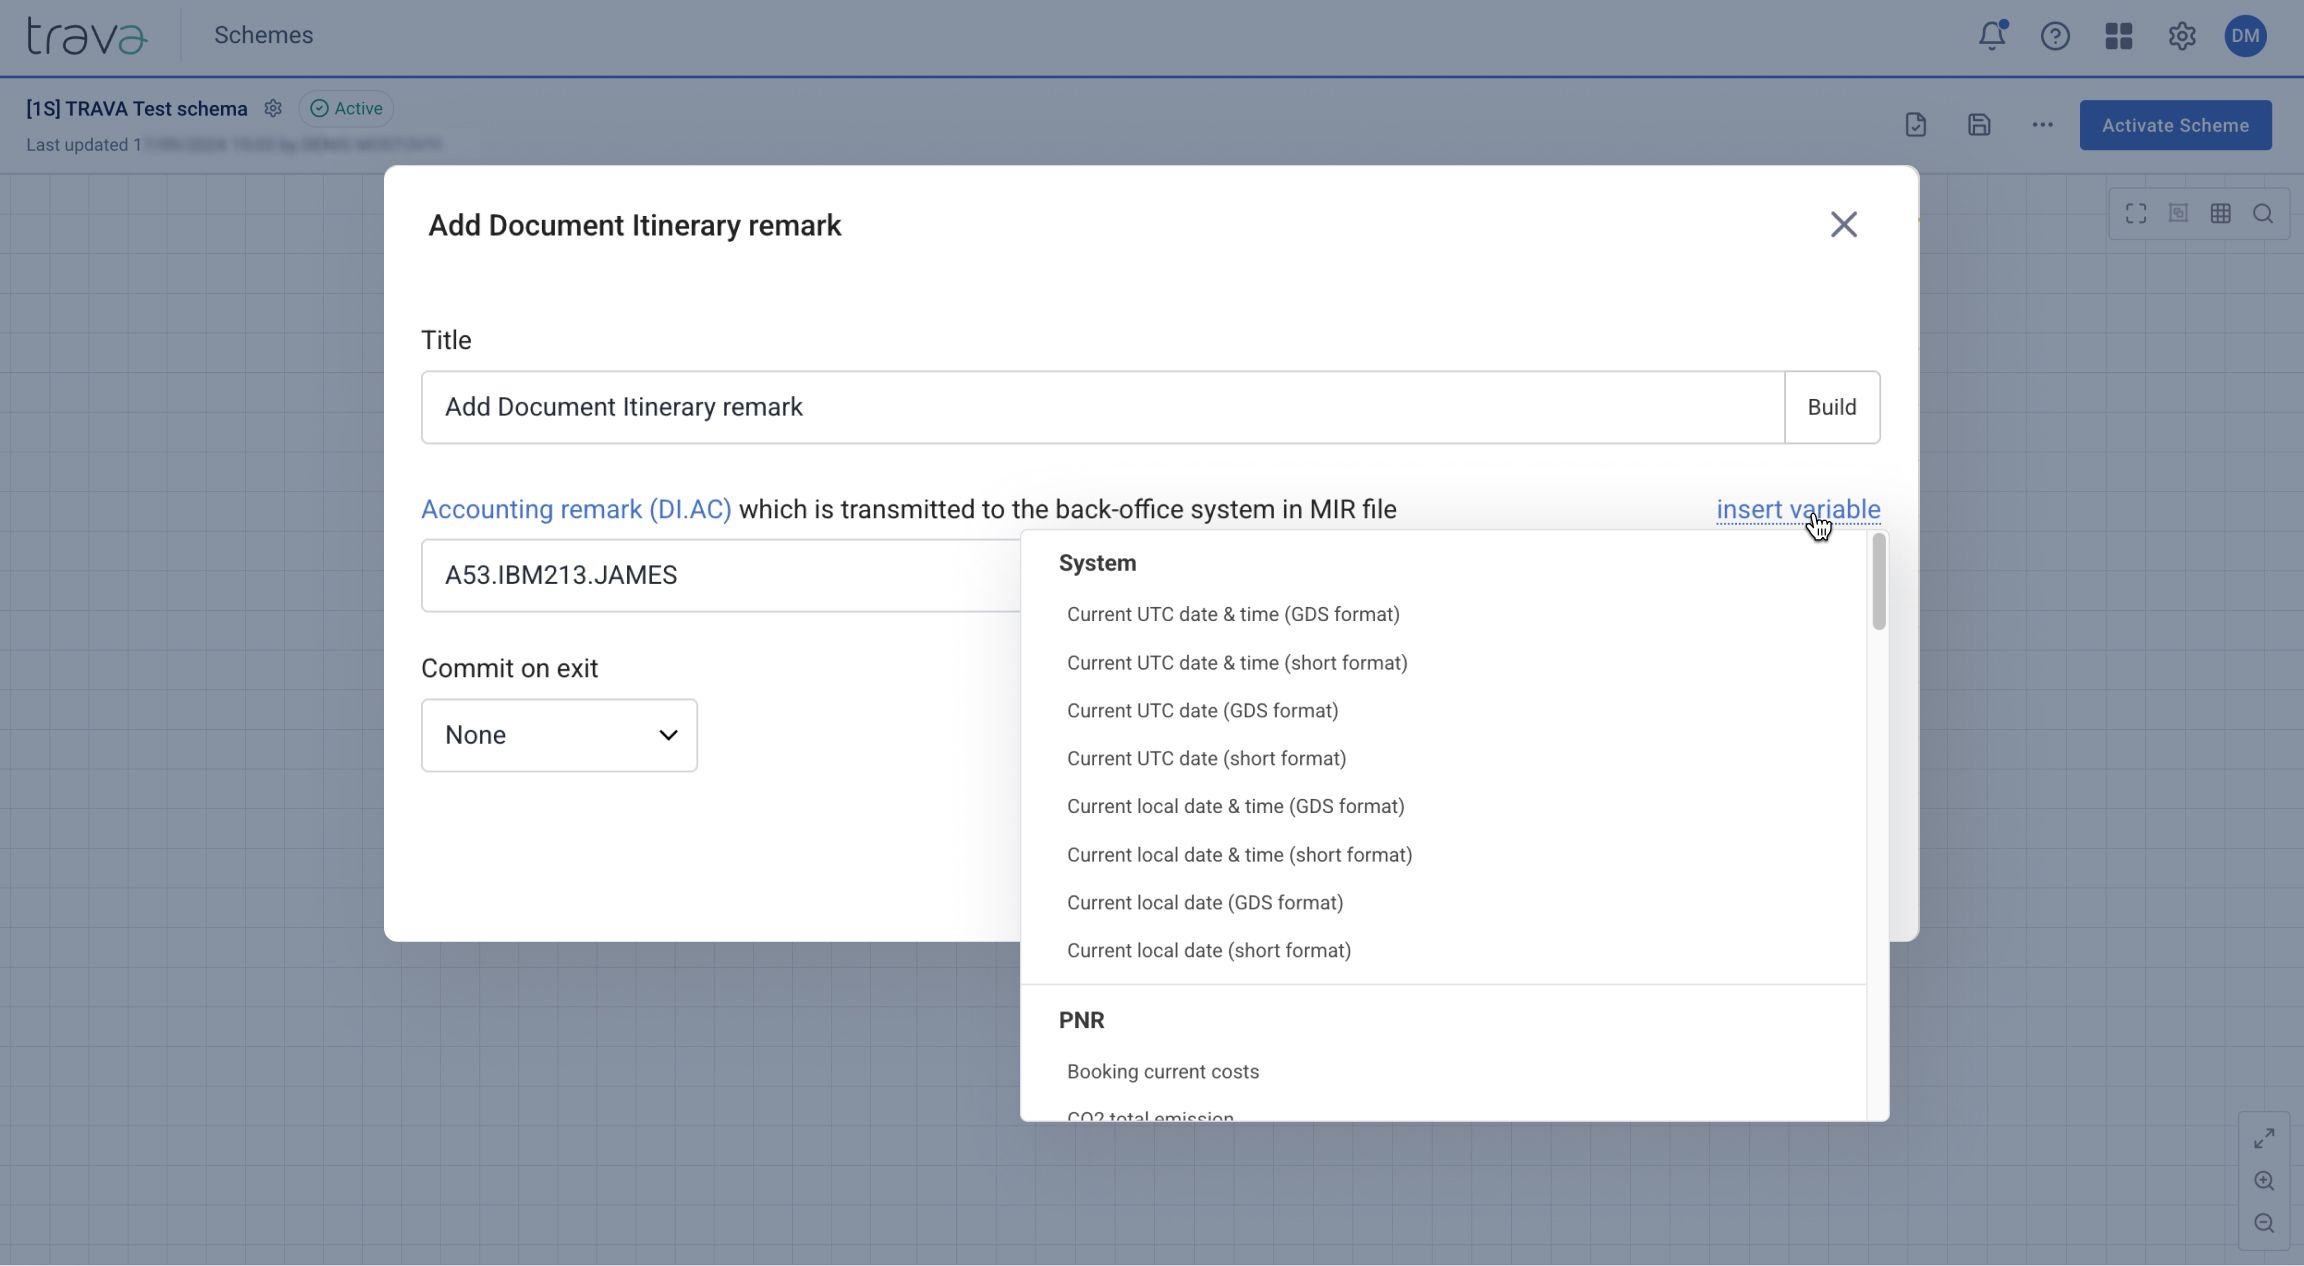Choose Current local date (short format)
Image resolution: width=2304 pixels, height=1266 pixels.
pyautogui.click(x=1208, y=950)
